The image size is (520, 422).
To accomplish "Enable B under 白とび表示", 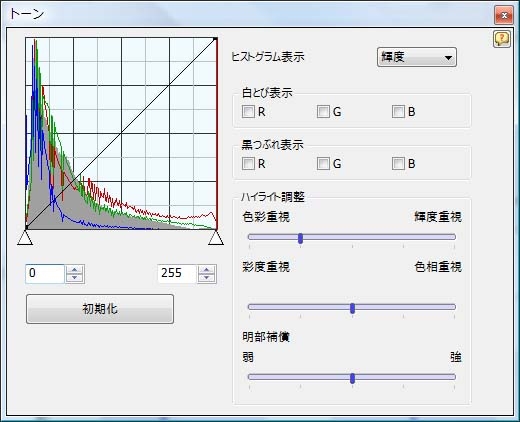I will click(x=398, y=112).
